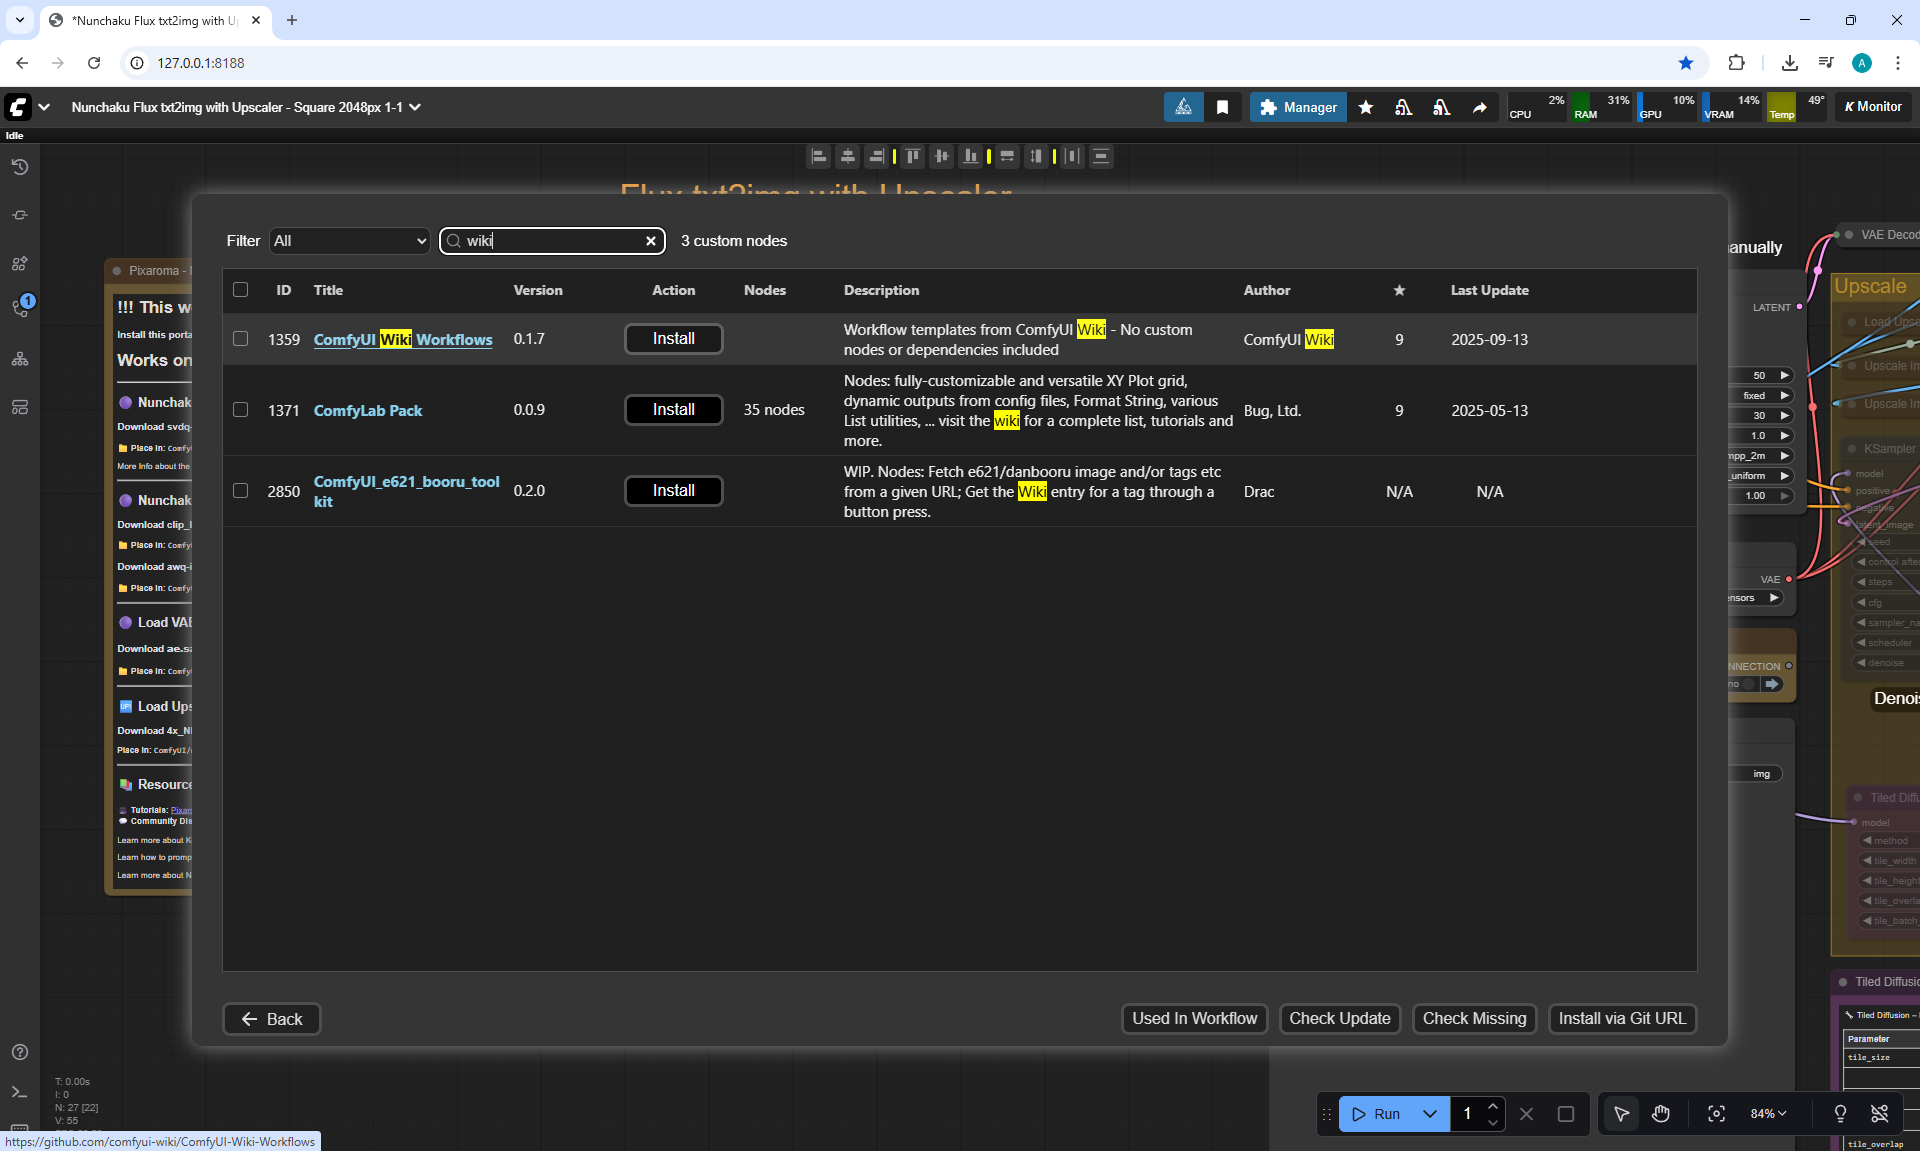
Task: Open the 84% zoom level dropdown
Action: click(x=1767, y=1113)
